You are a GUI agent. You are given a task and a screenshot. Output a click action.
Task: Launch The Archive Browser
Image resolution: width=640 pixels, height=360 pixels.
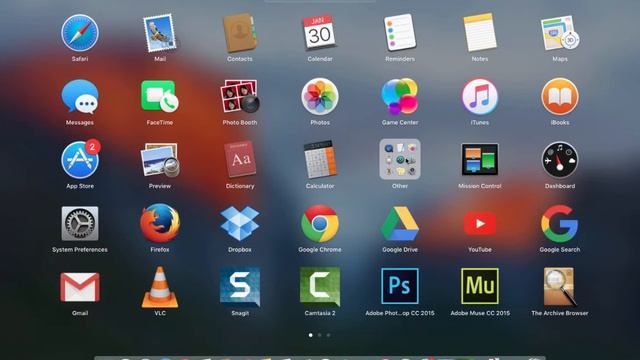(x=560, y=287)
